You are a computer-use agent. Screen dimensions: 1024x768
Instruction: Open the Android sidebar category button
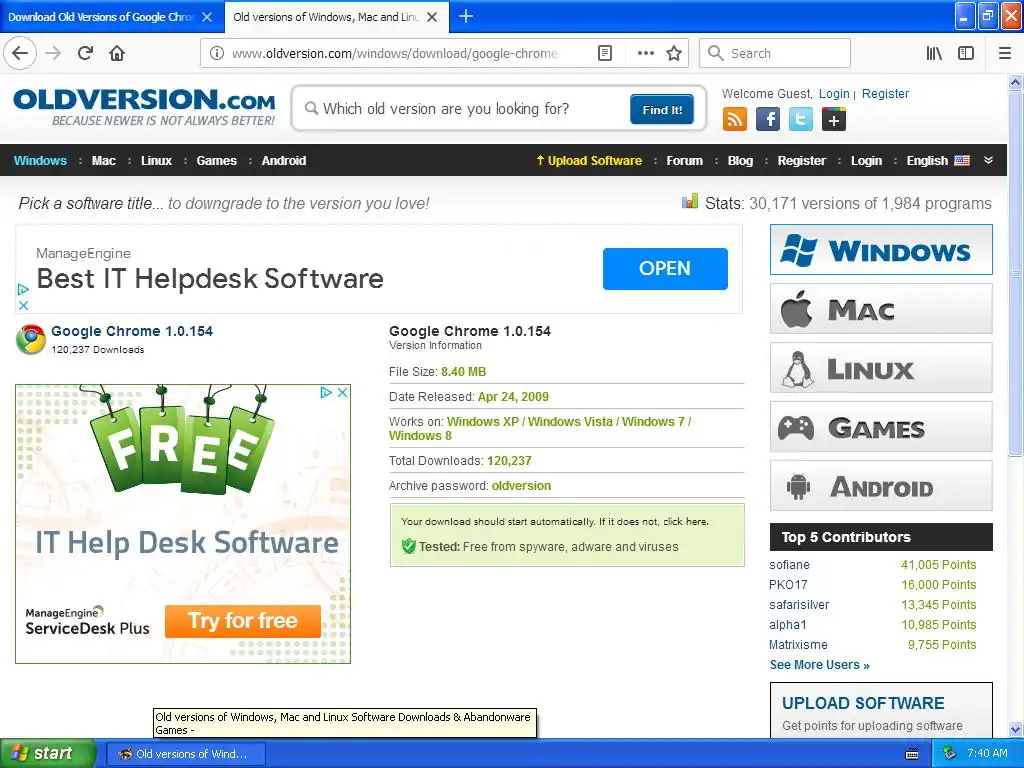pos(881,486)
